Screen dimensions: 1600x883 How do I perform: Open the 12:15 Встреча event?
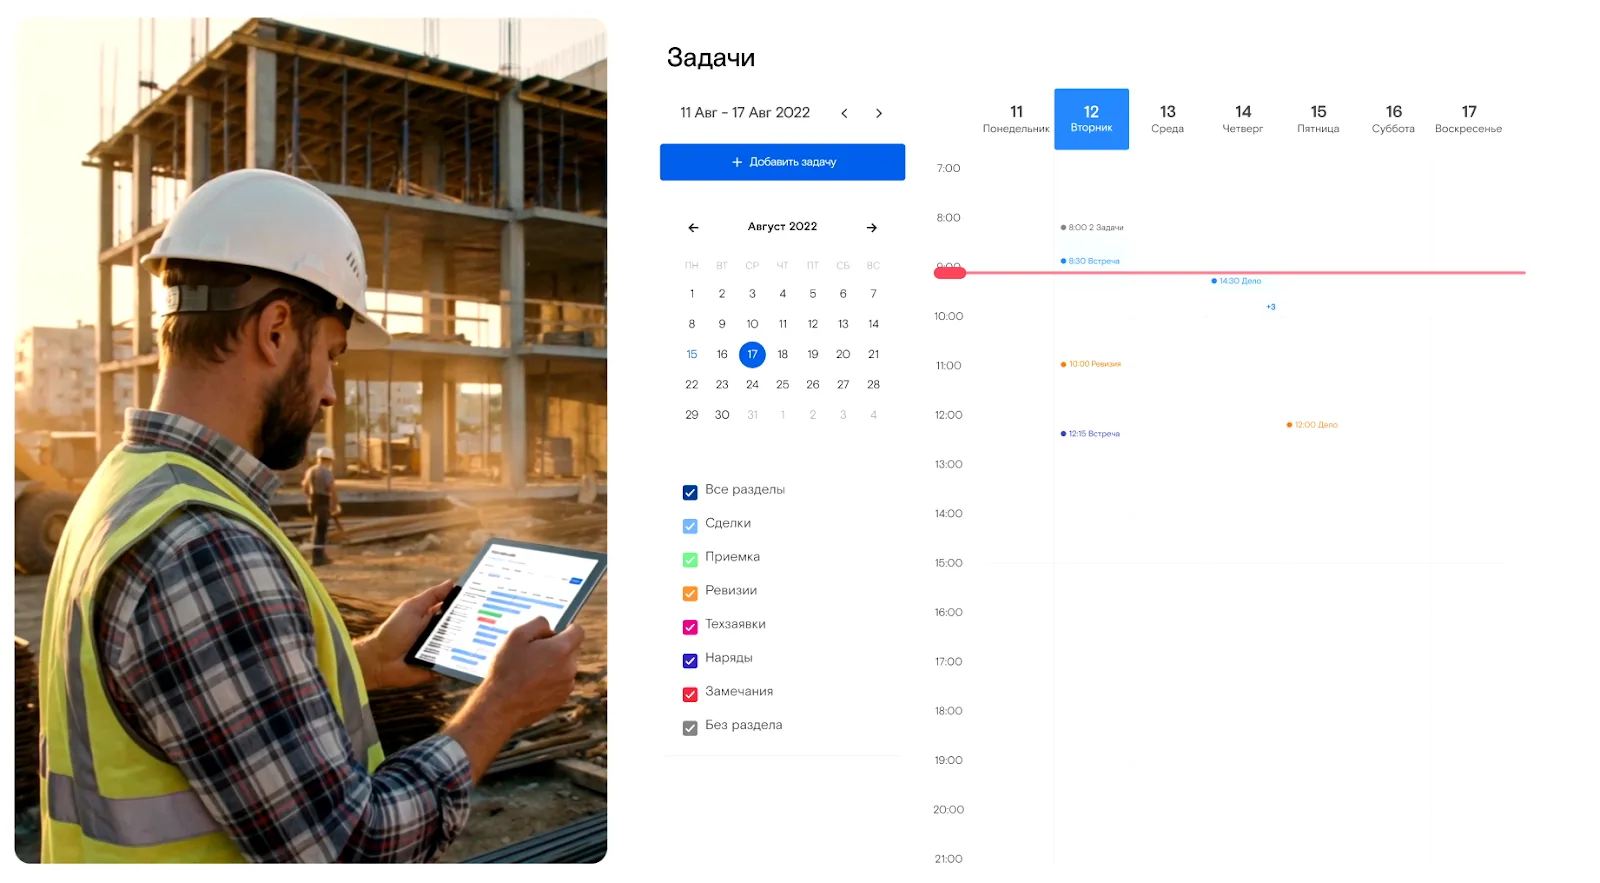1091,434
